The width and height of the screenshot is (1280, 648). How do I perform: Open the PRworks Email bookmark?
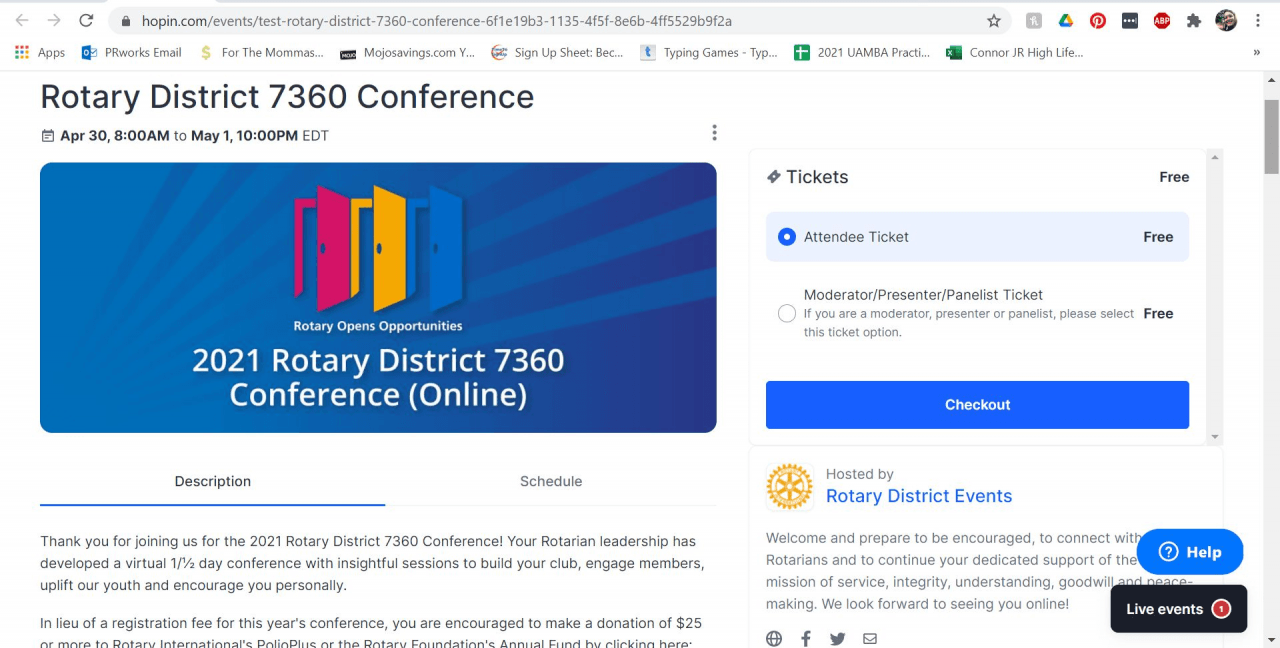(x=132, y=53)
